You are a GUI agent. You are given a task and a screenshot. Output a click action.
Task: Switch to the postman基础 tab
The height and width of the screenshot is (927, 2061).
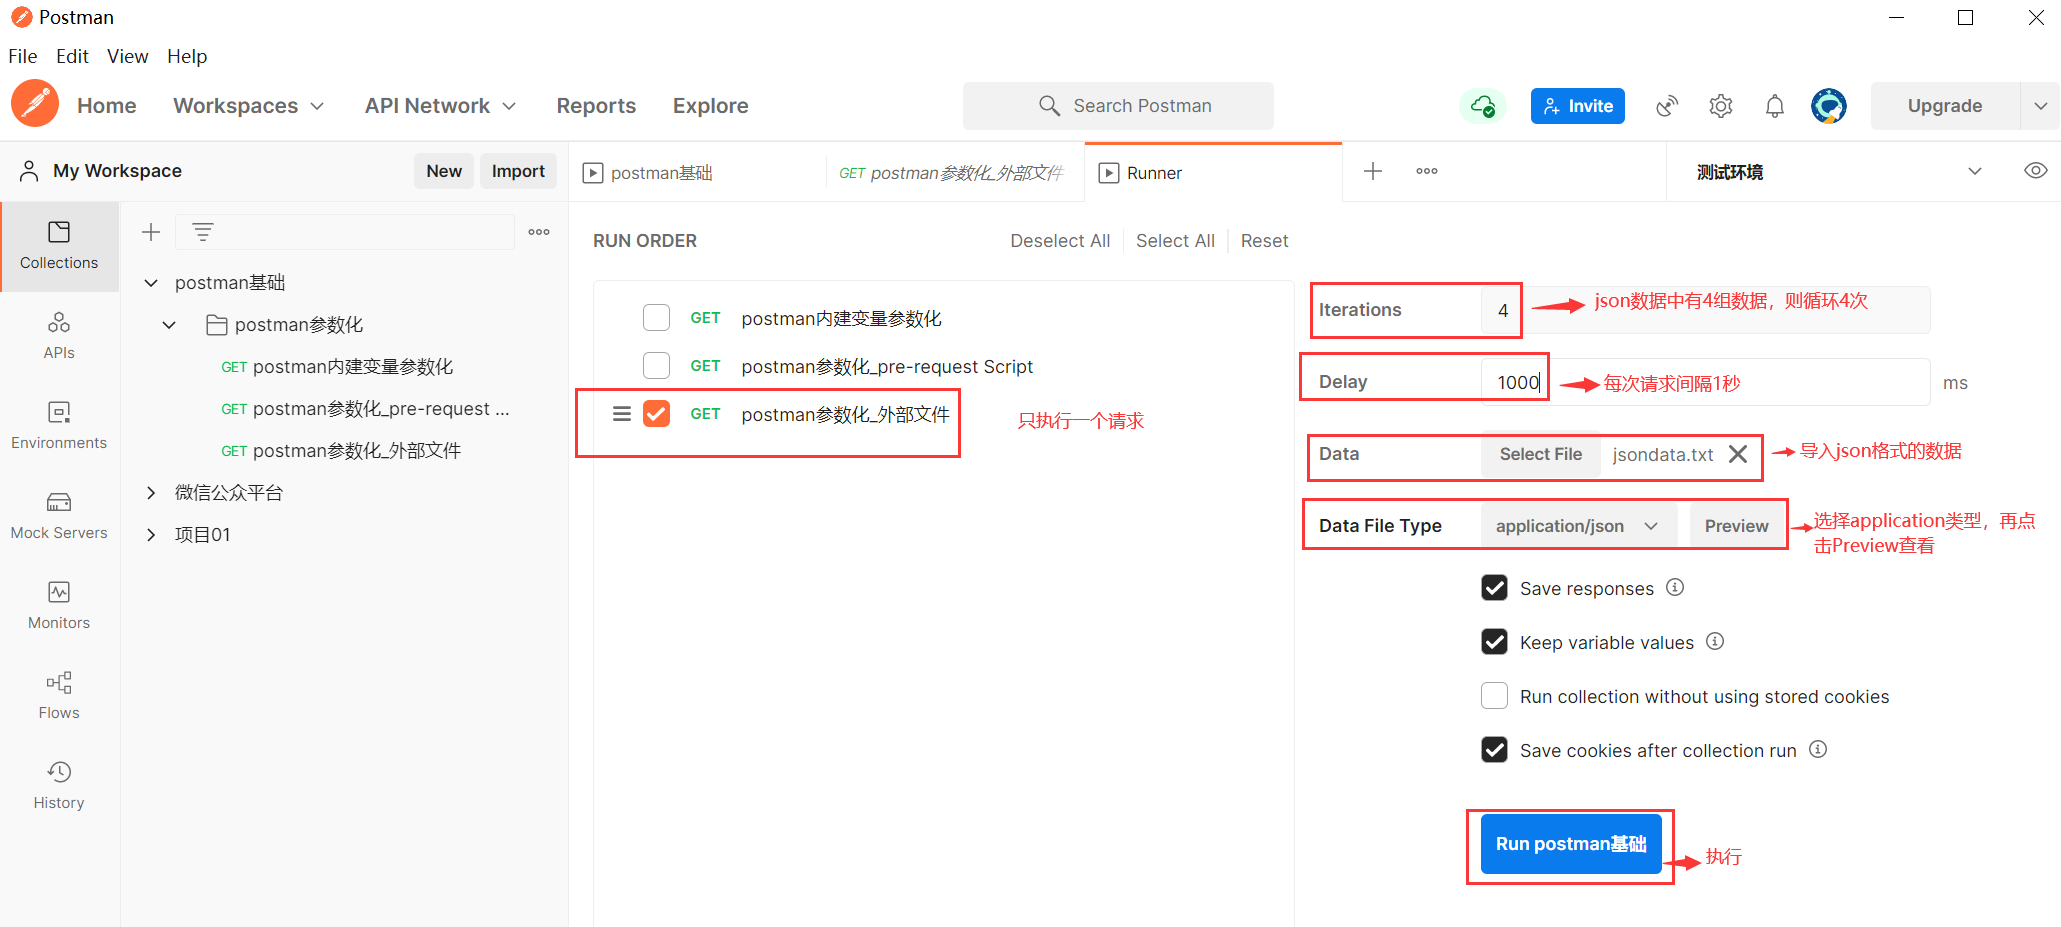661,173
